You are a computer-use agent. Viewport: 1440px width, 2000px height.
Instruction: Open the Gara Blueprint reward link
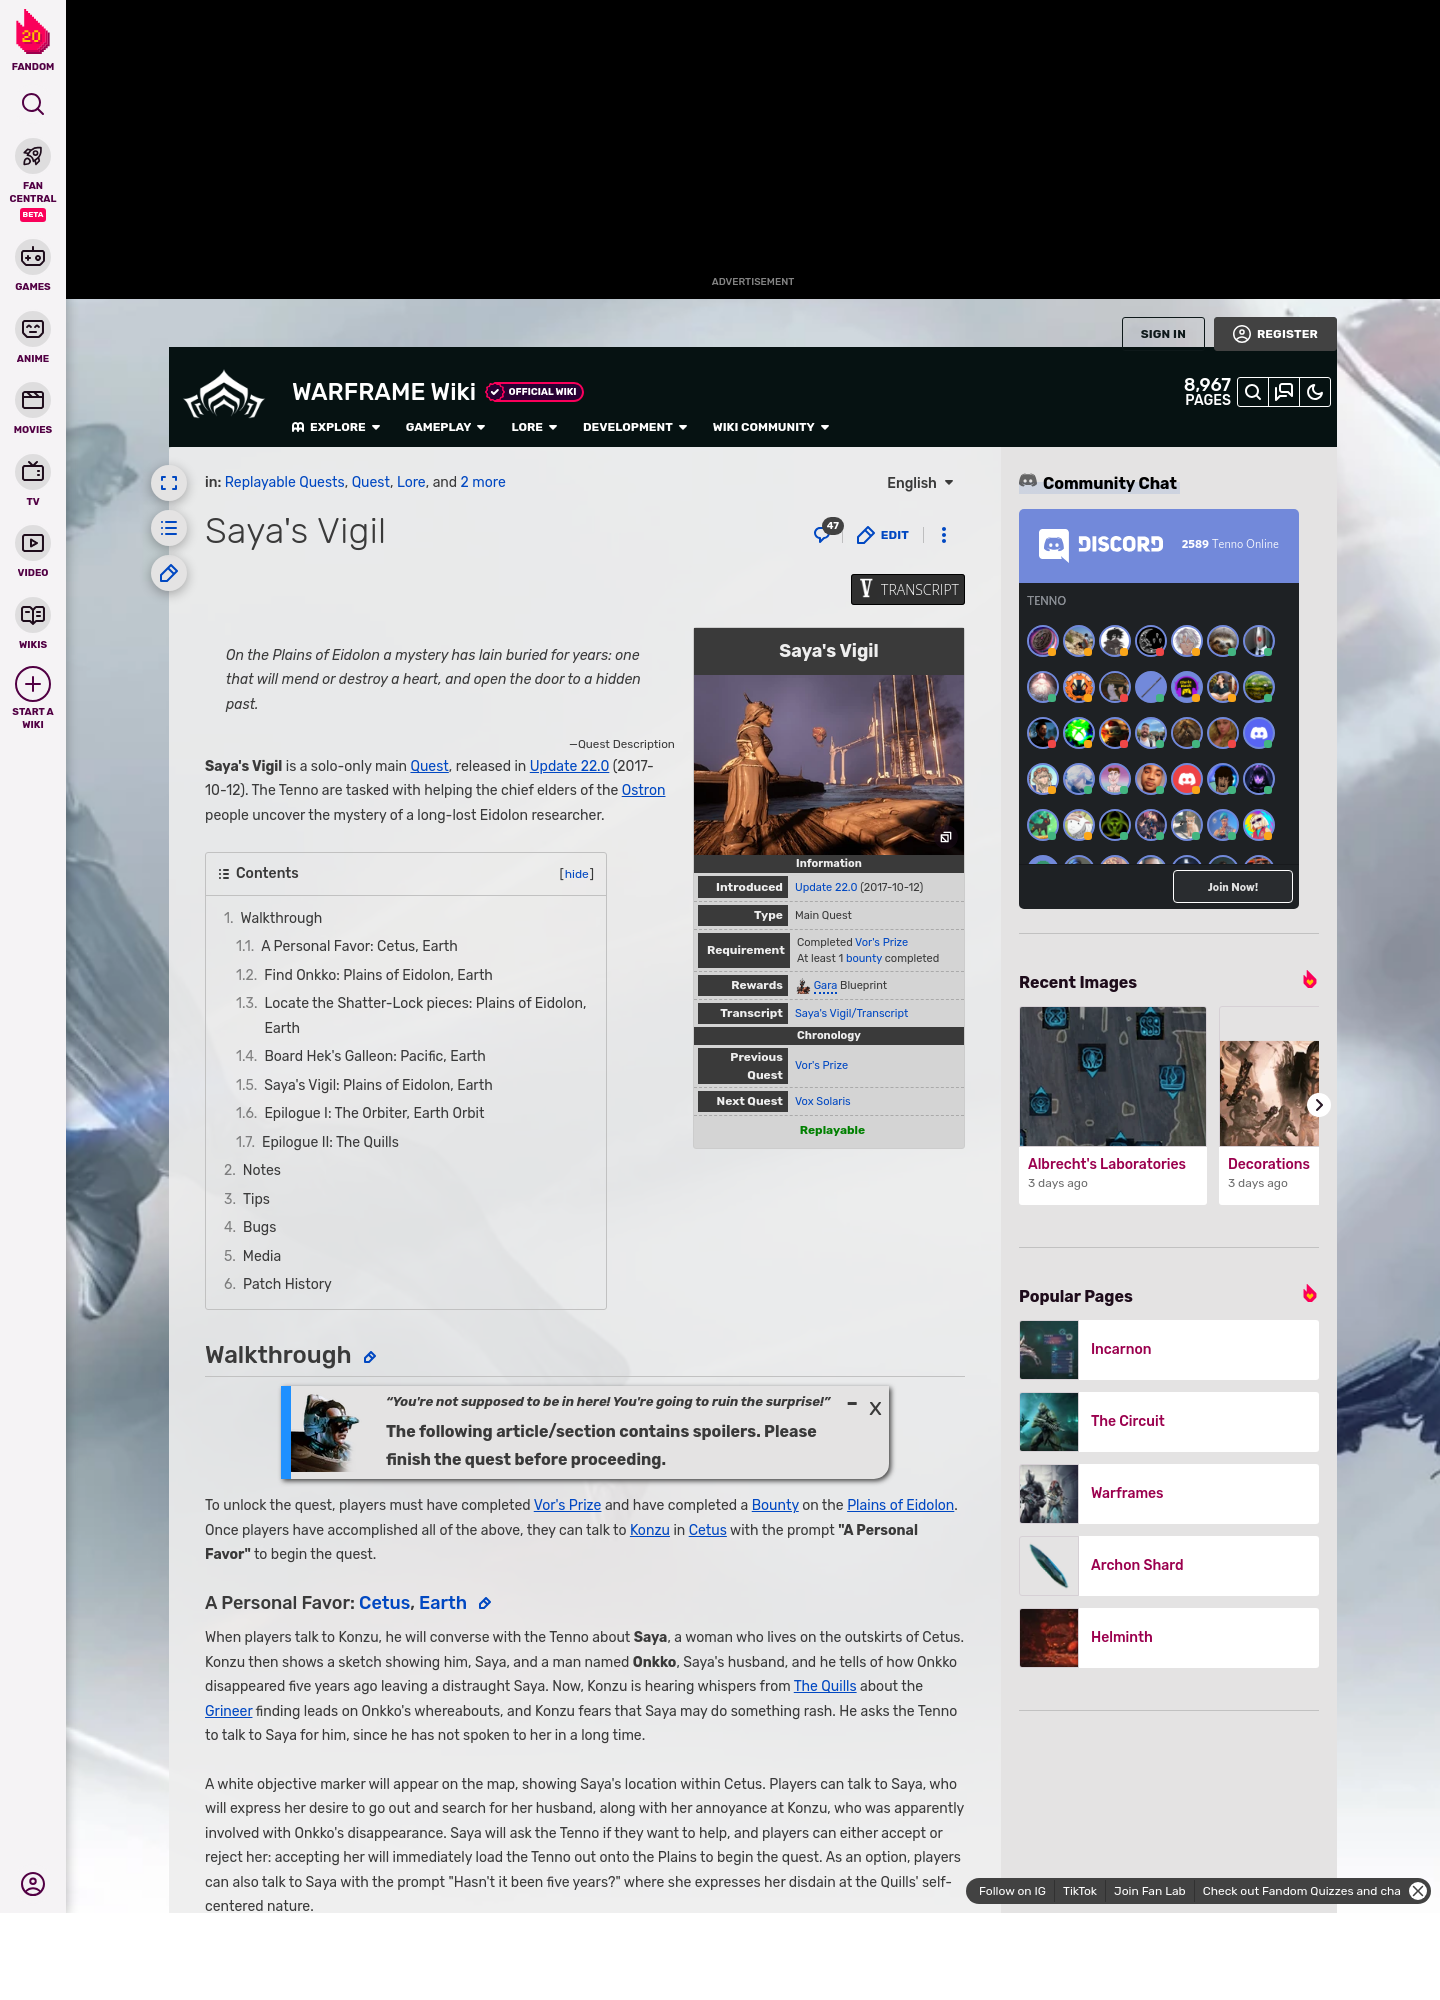pyautogui.click(x=825, y=986)
